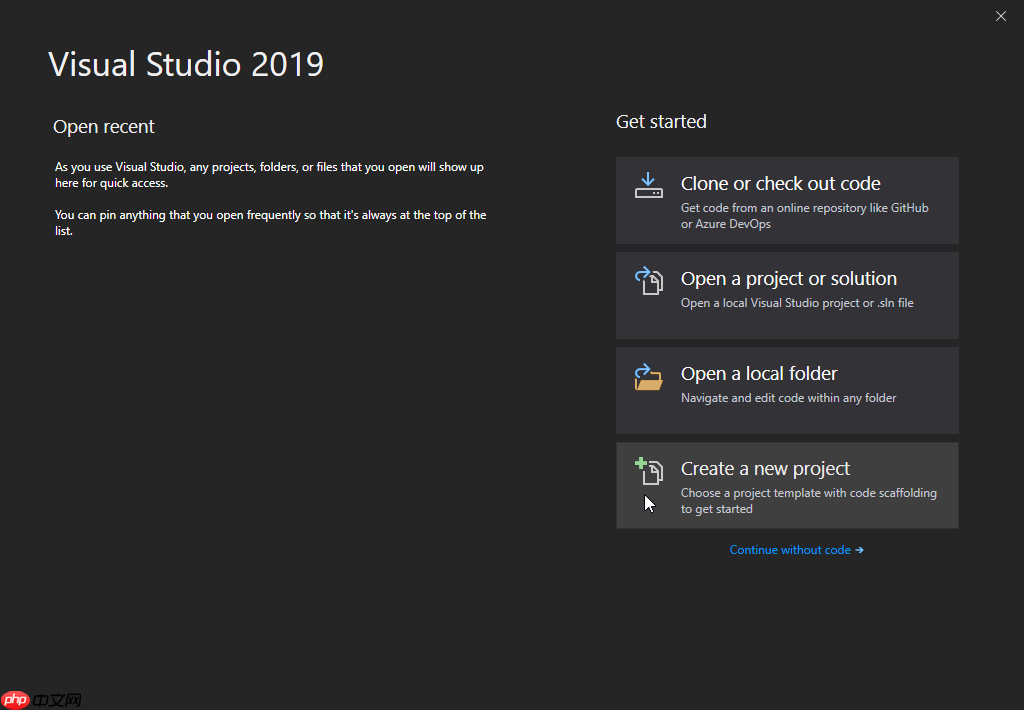Click the text 'Choose a project template with code scaffolding'
The height and width of the screenshot is (710, 1024).
(808, 493)
